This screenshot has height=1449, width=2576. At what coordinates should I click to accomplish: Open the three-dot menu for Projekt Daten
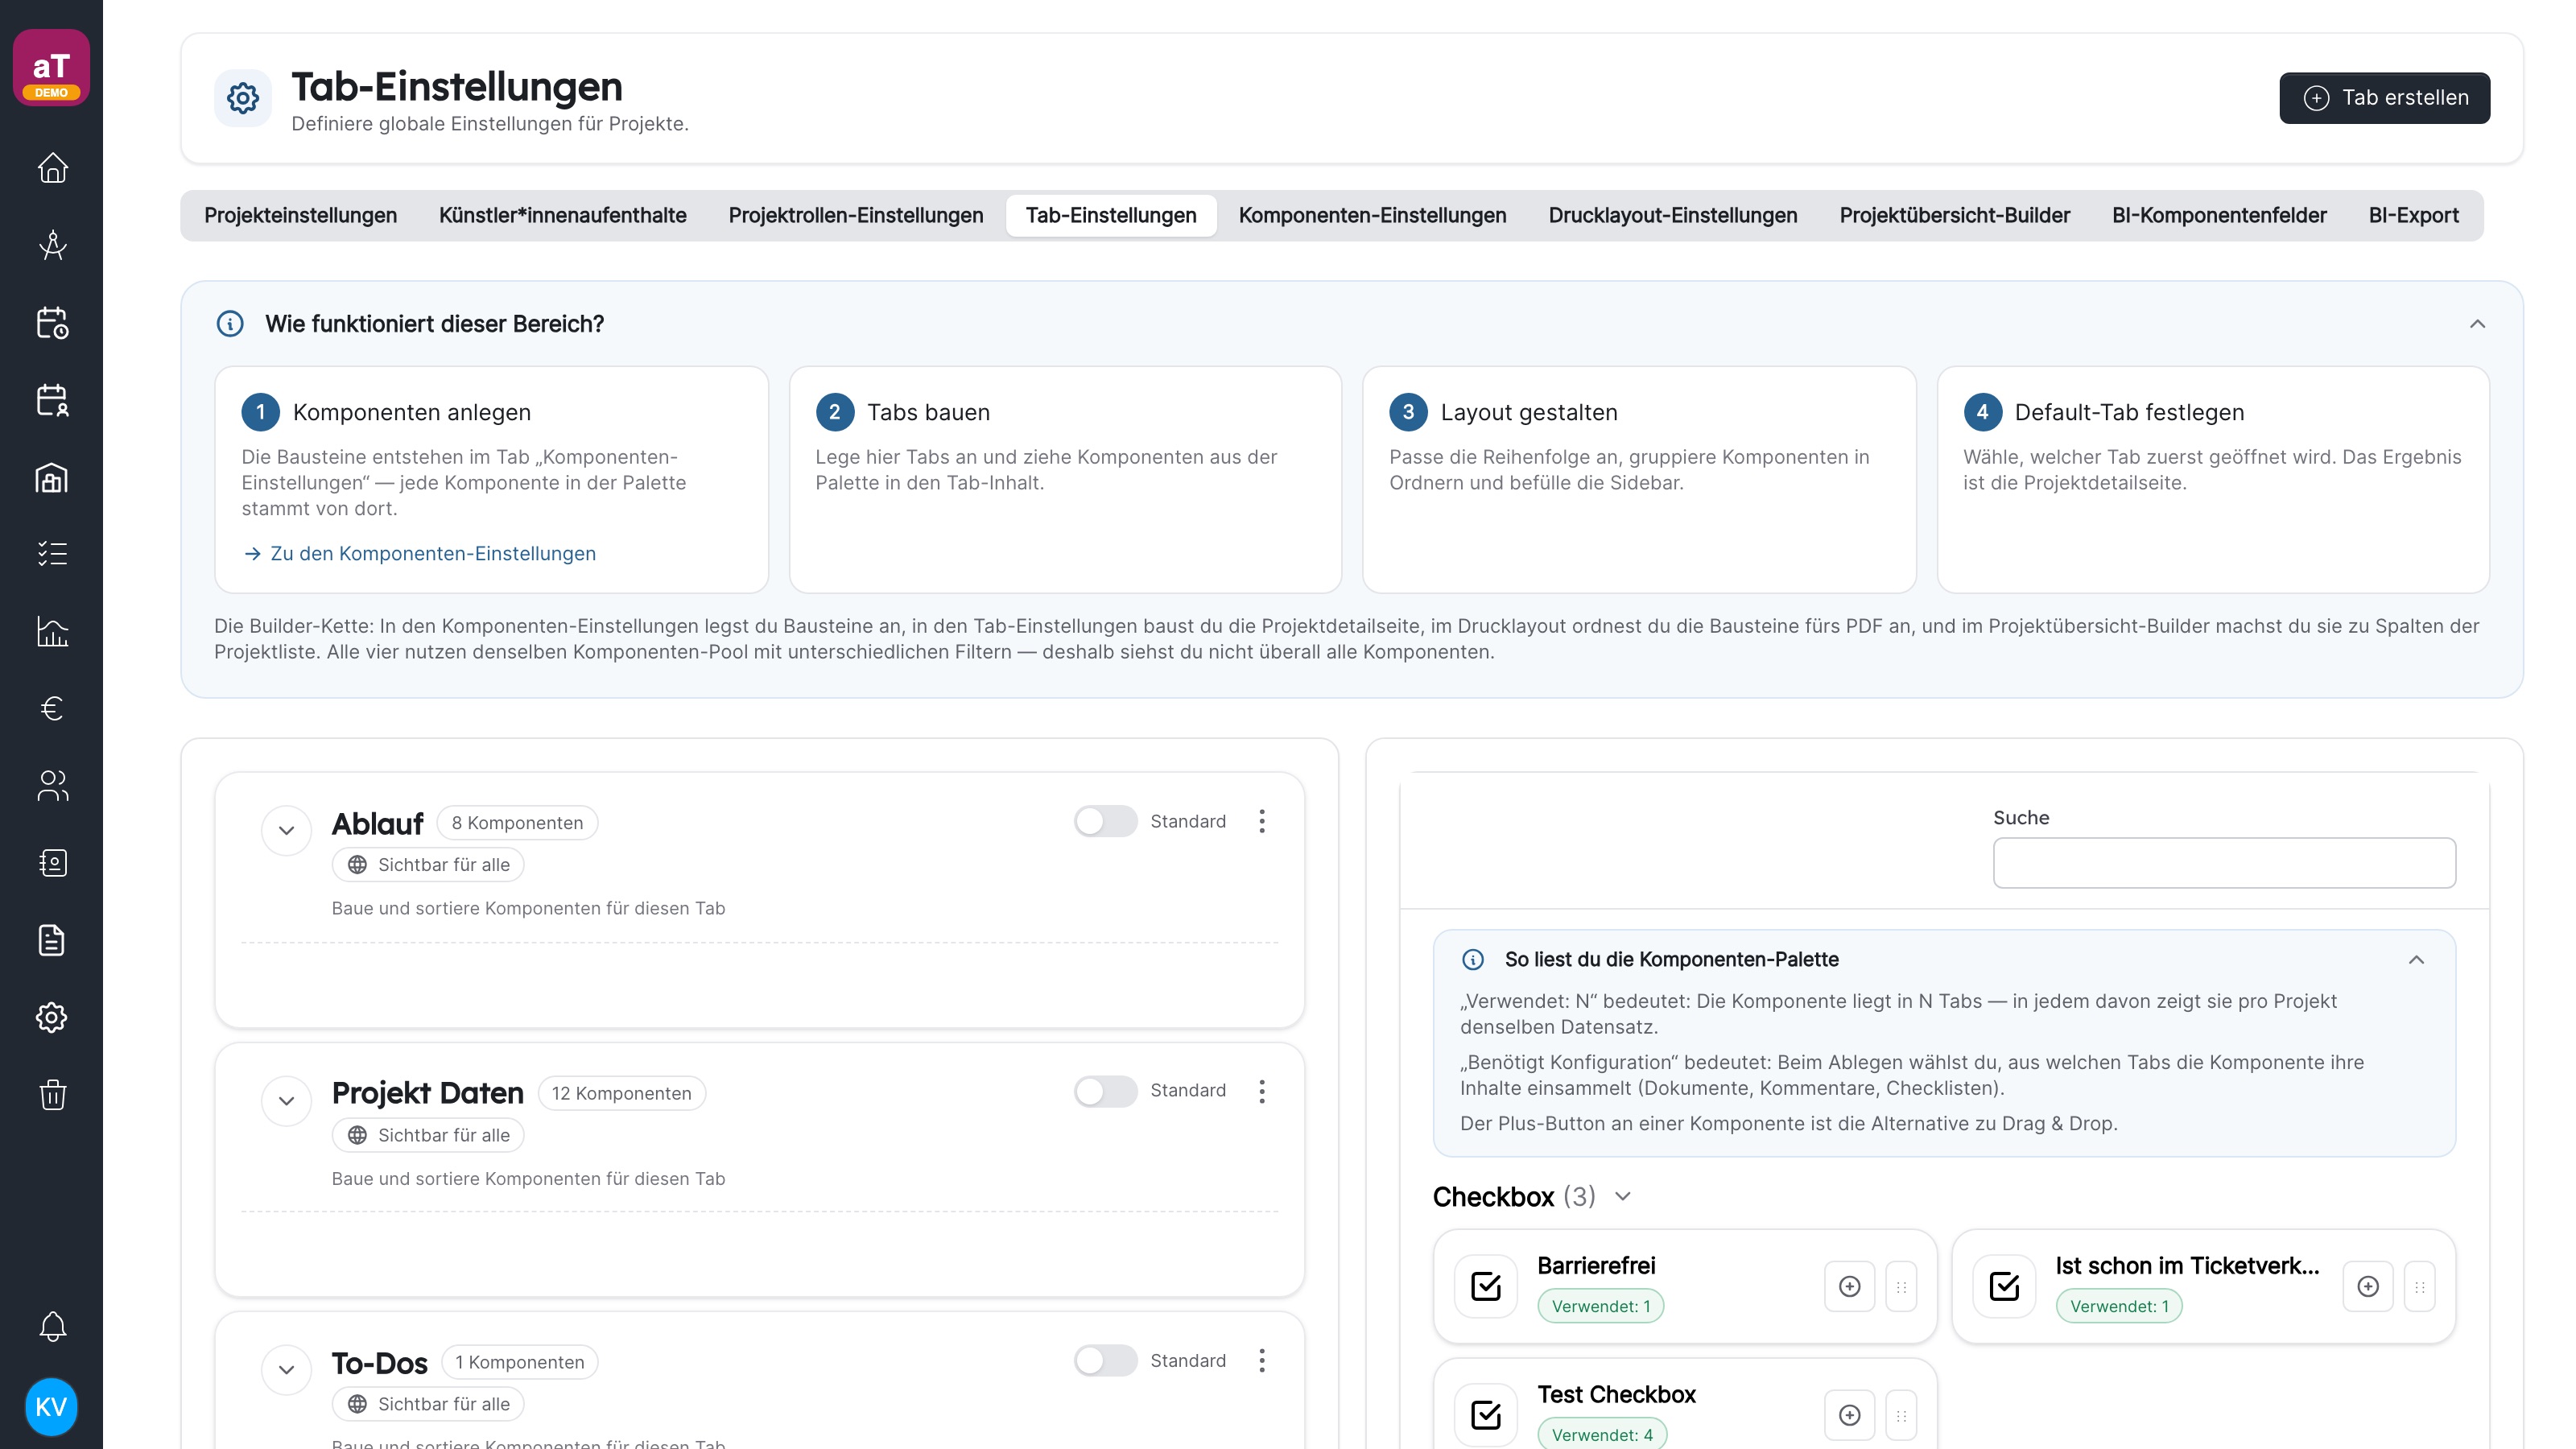[x=1262, y=1091]
